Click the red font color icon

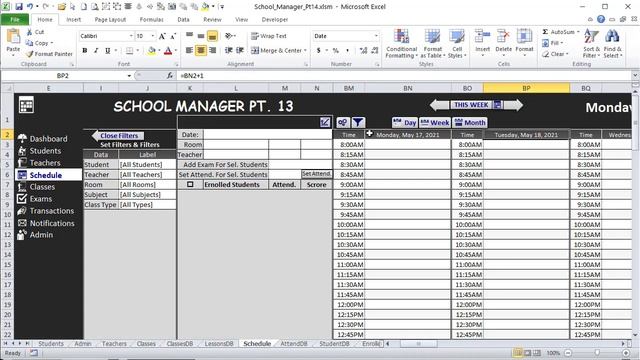tap(168, 51)
